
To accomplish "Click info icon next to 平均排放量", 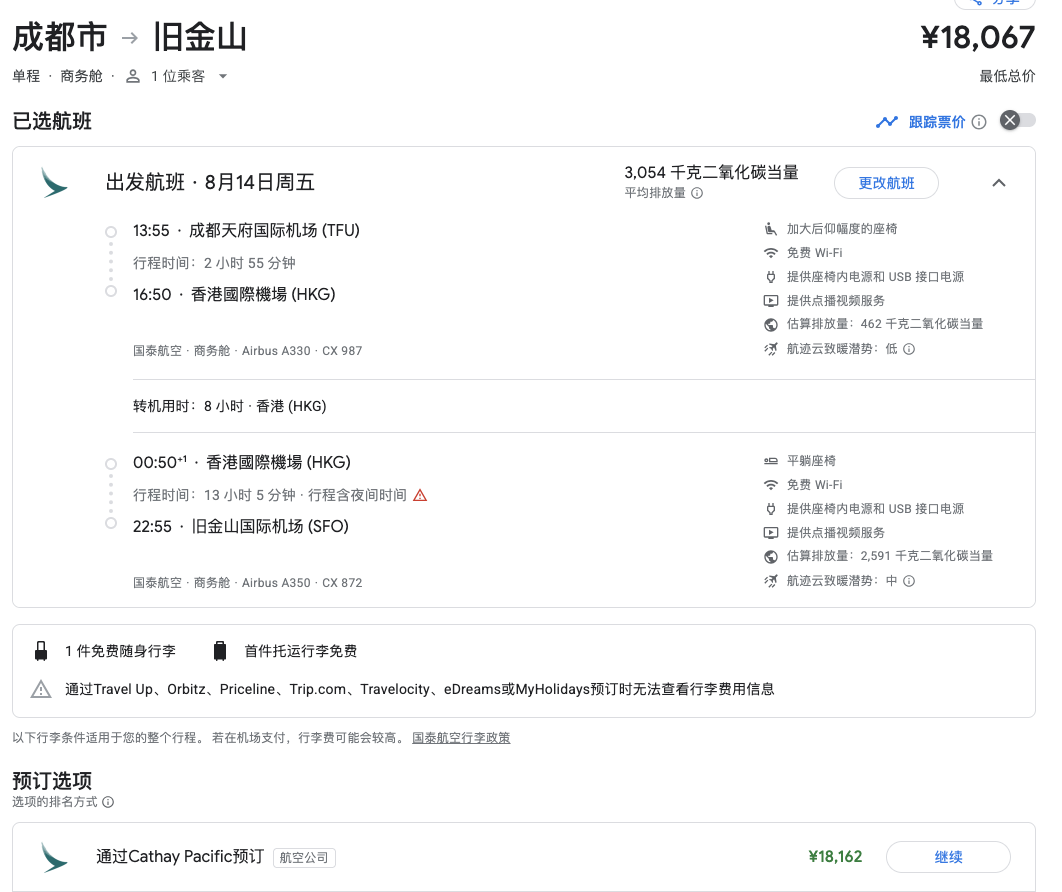I will coord(697,193).
